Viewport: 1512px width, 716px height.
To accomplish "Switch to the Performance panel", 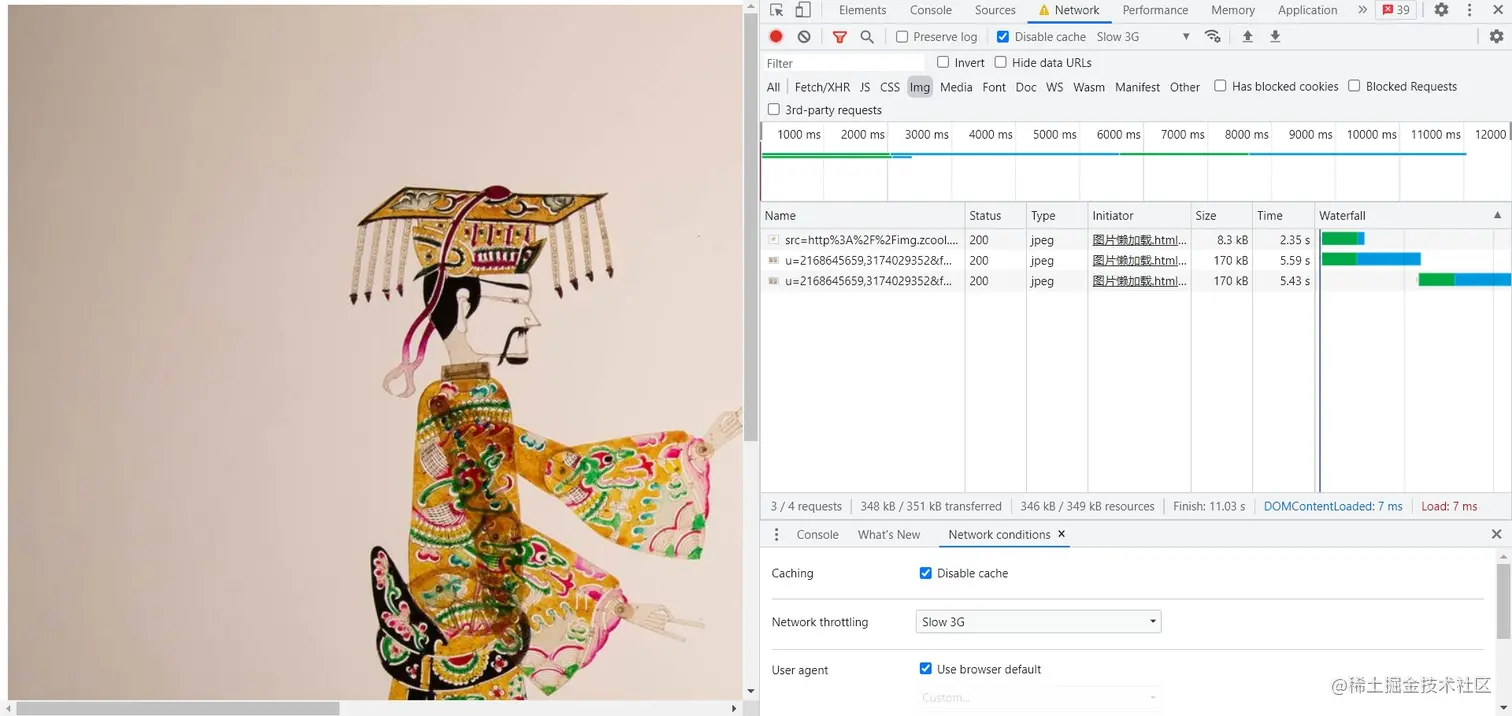I will (1155, 10).
